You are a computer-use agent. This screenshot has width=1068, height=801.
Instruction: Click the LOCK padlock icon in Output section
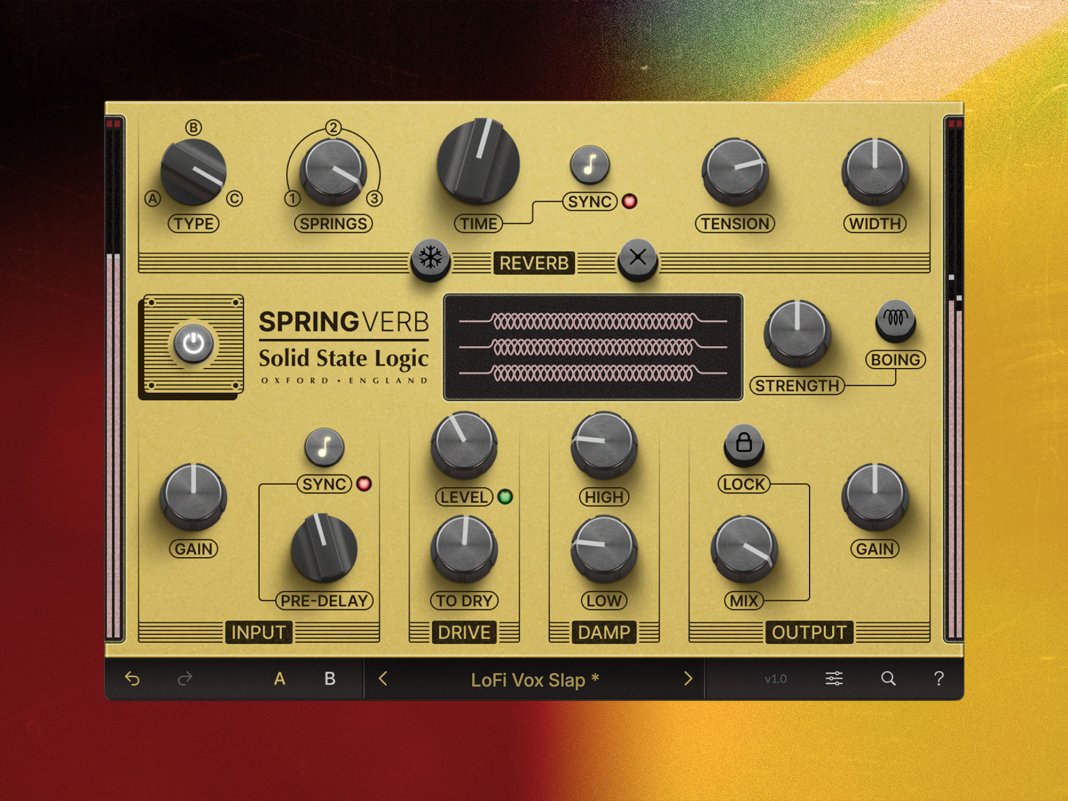click(x=743, y=446)
